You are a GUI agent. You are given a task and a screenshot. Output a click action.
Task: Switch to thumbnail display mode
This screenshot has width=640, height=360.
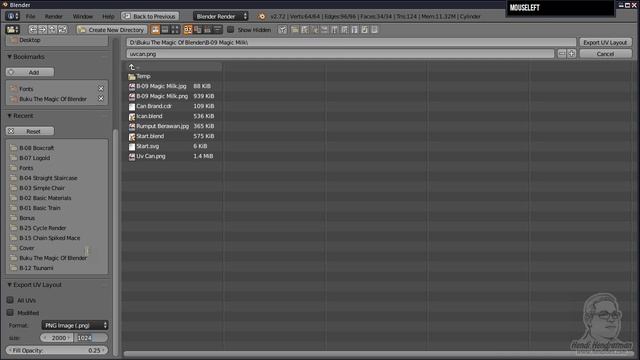(175, 29)
